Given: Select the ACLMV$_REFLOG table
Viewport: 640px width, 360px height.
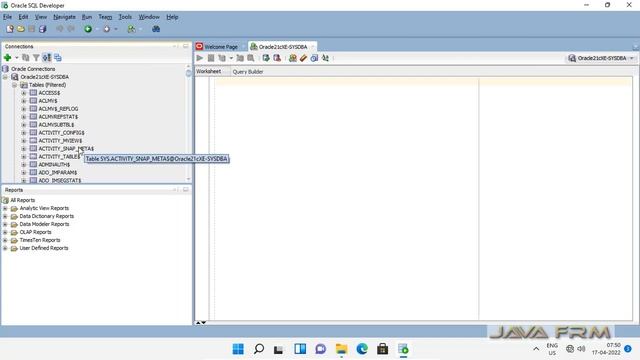Looking at the screenshot, I should coord(58,109).
